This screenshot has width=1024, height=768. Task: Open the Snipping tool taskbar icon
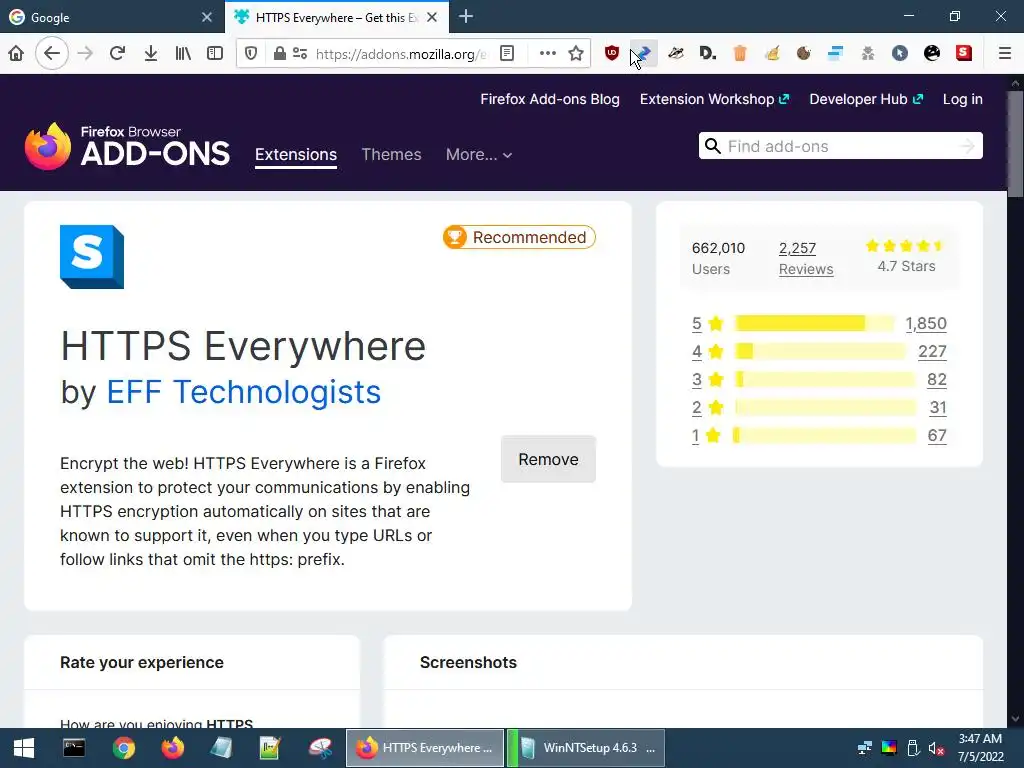(321, 748)
